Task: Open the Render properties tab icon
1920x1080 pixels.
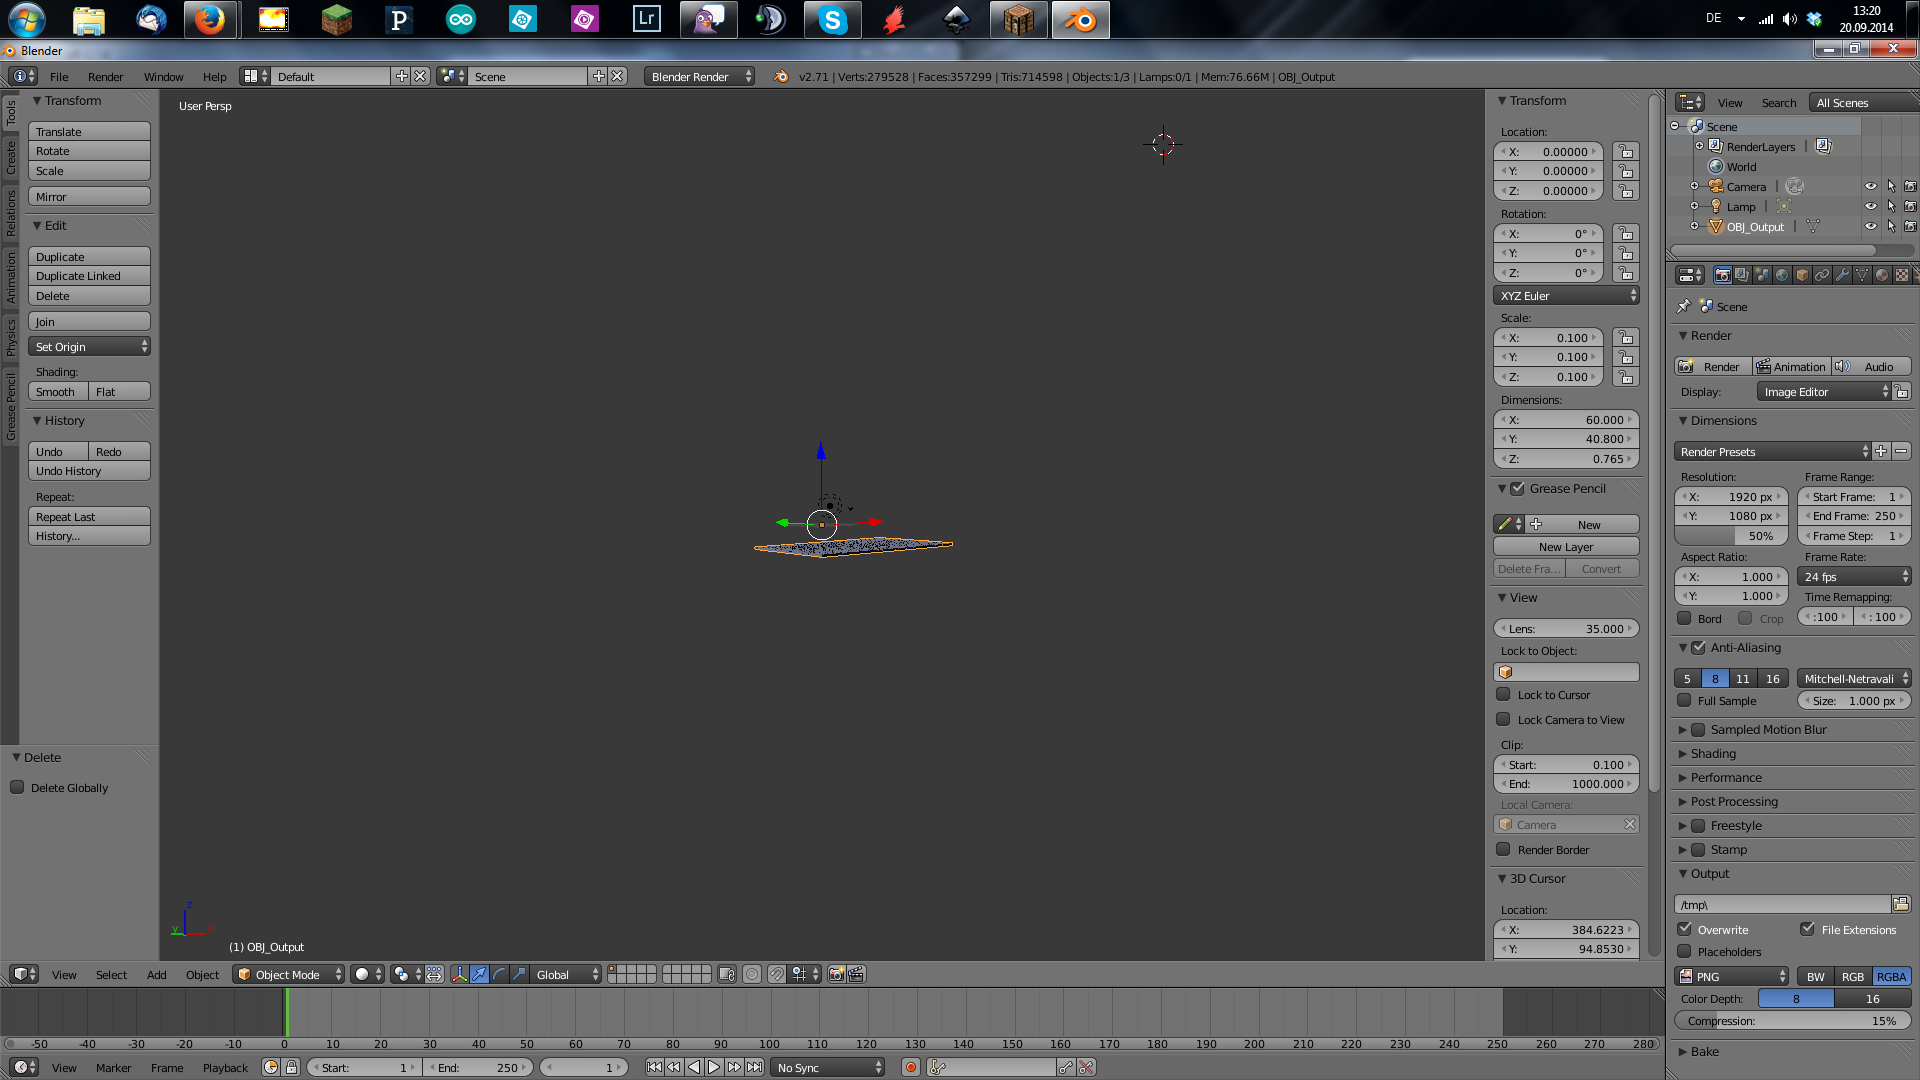Action: (1722, 275)
